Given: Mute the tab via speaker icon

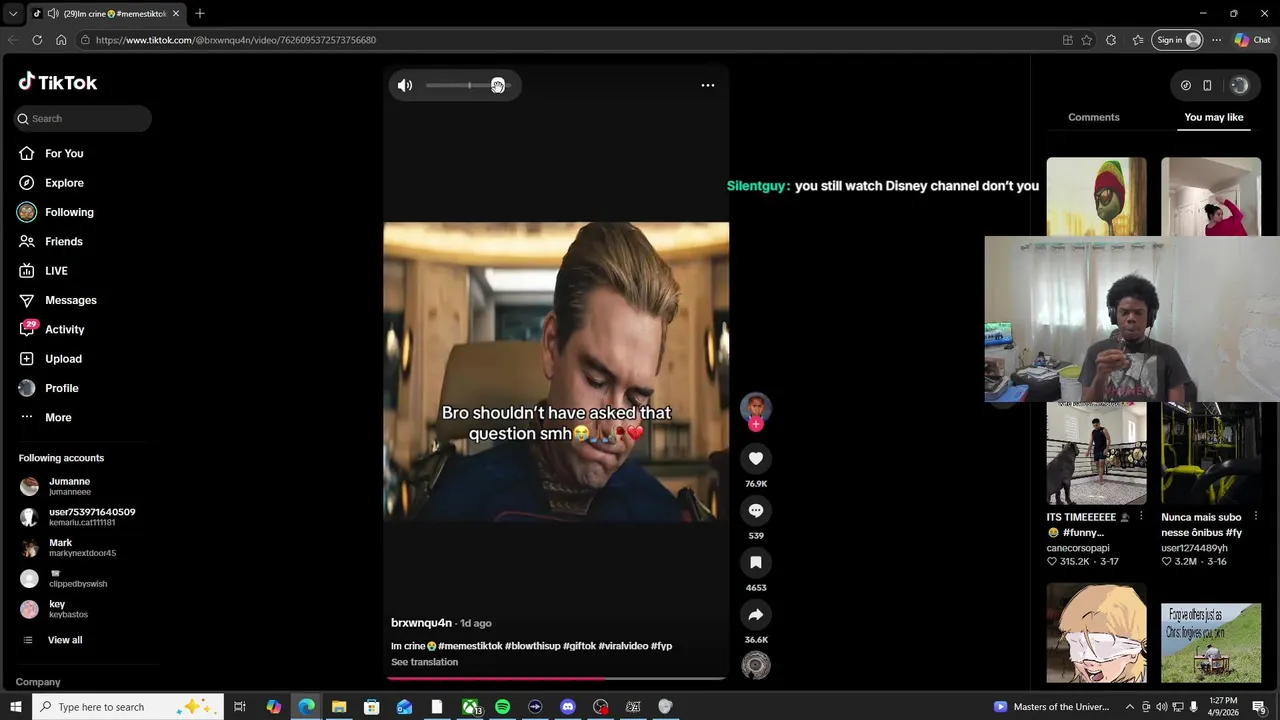Looking at the screenshot, I should click(52, 14).
